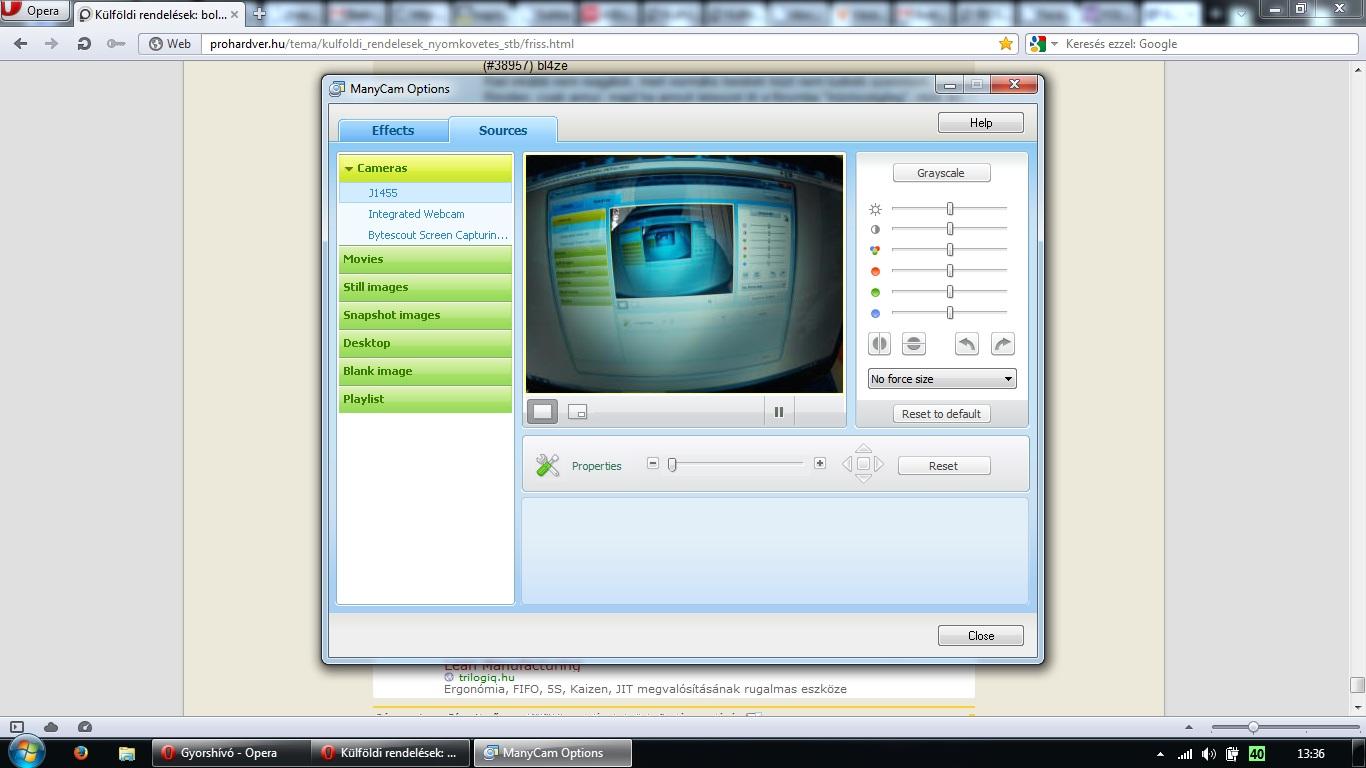Reload the page in Opera

tap(84, 44)
